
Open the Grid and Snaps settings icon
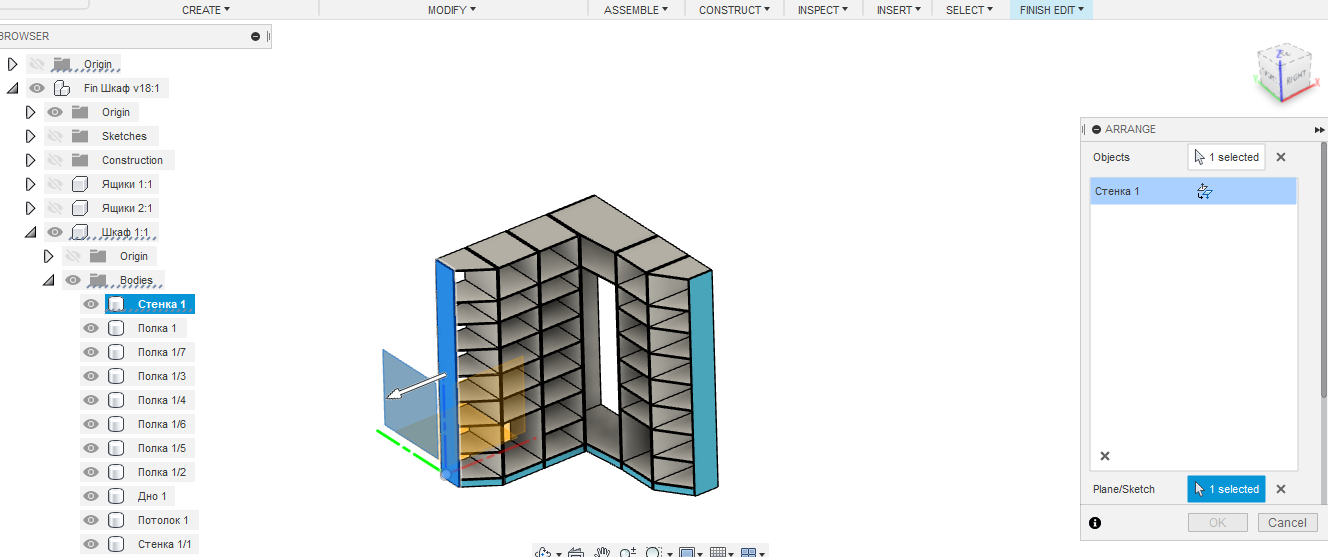click(x=717, y=552)
